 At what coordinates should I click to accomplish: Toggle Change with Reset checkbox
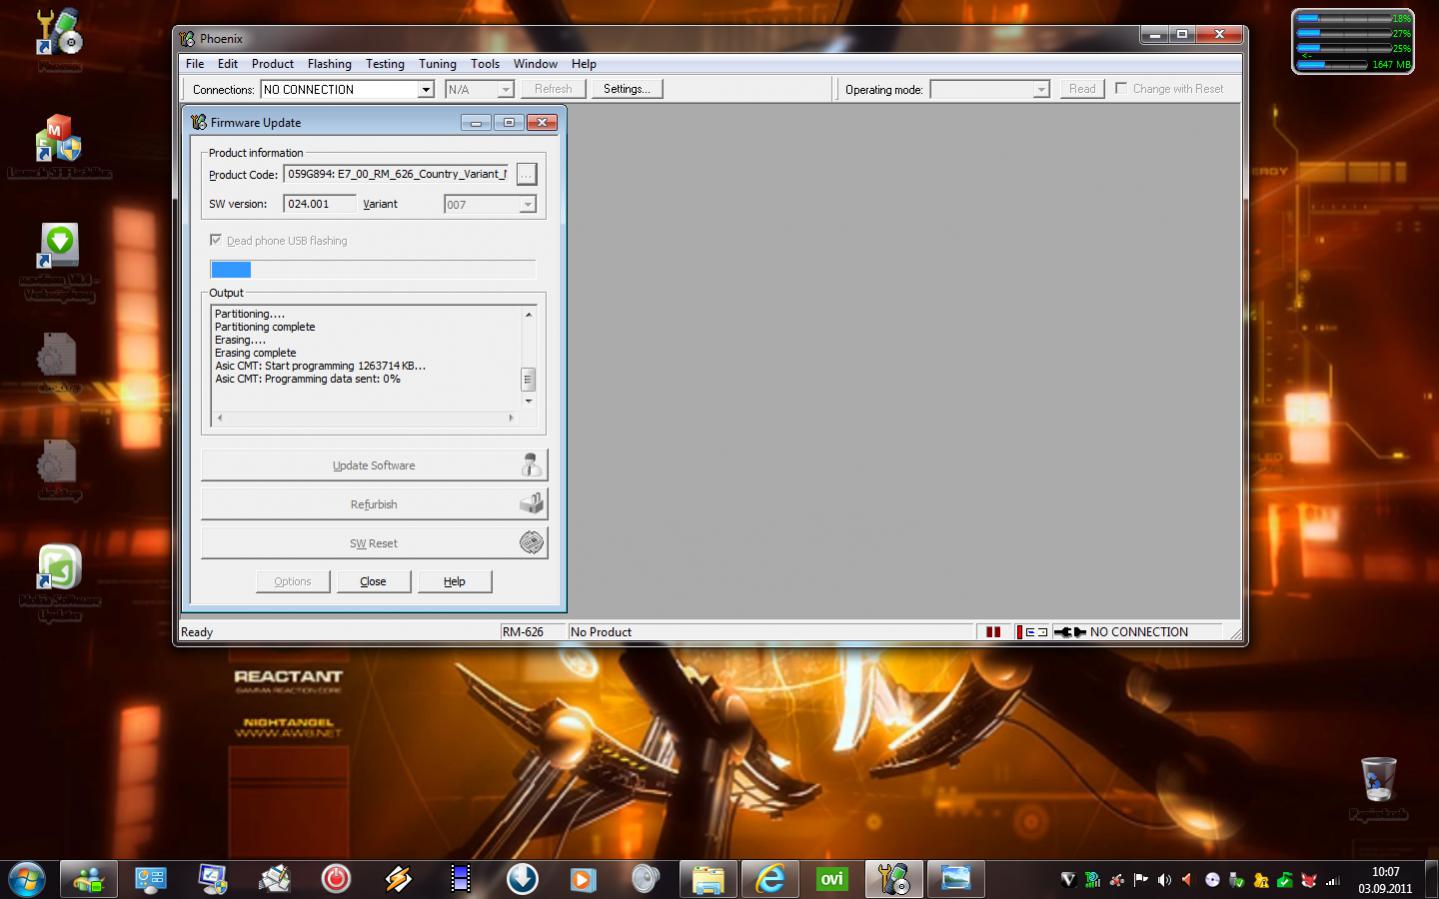point(1121,88)
